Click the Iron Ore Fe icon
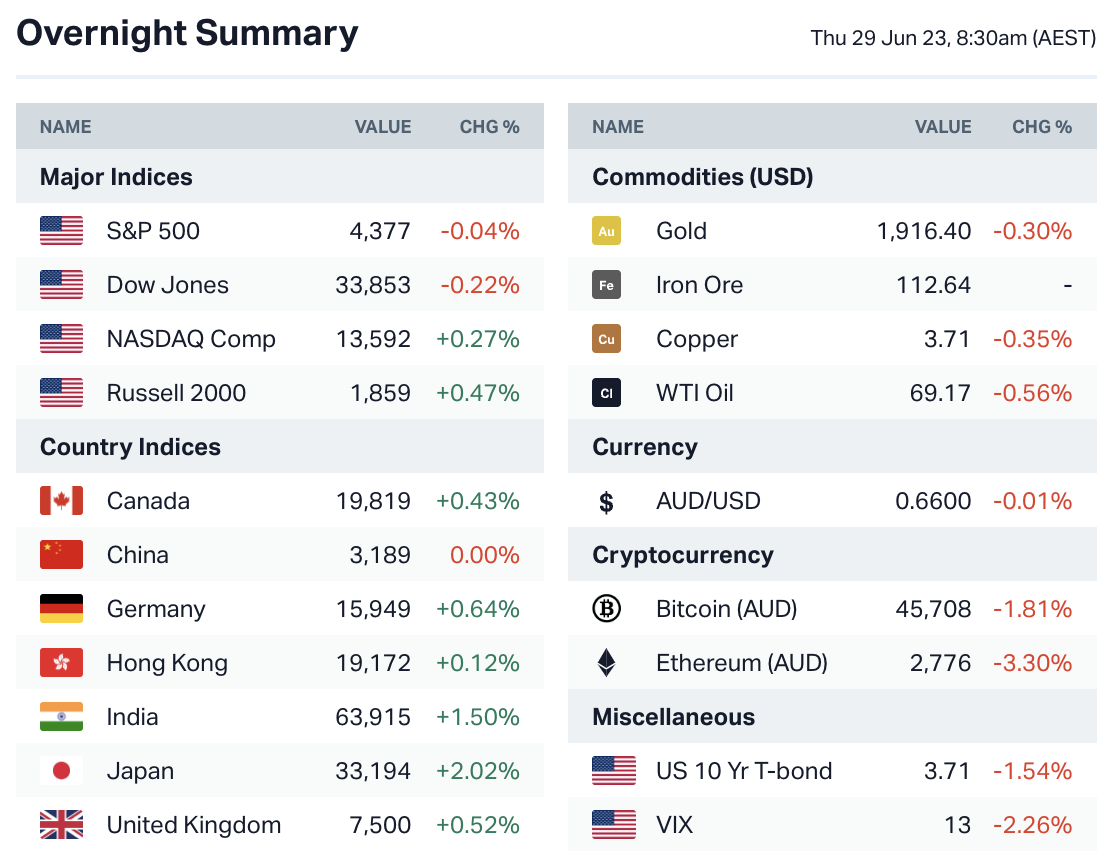This screenshot has width=1108, height=858. tap(606, 285)
